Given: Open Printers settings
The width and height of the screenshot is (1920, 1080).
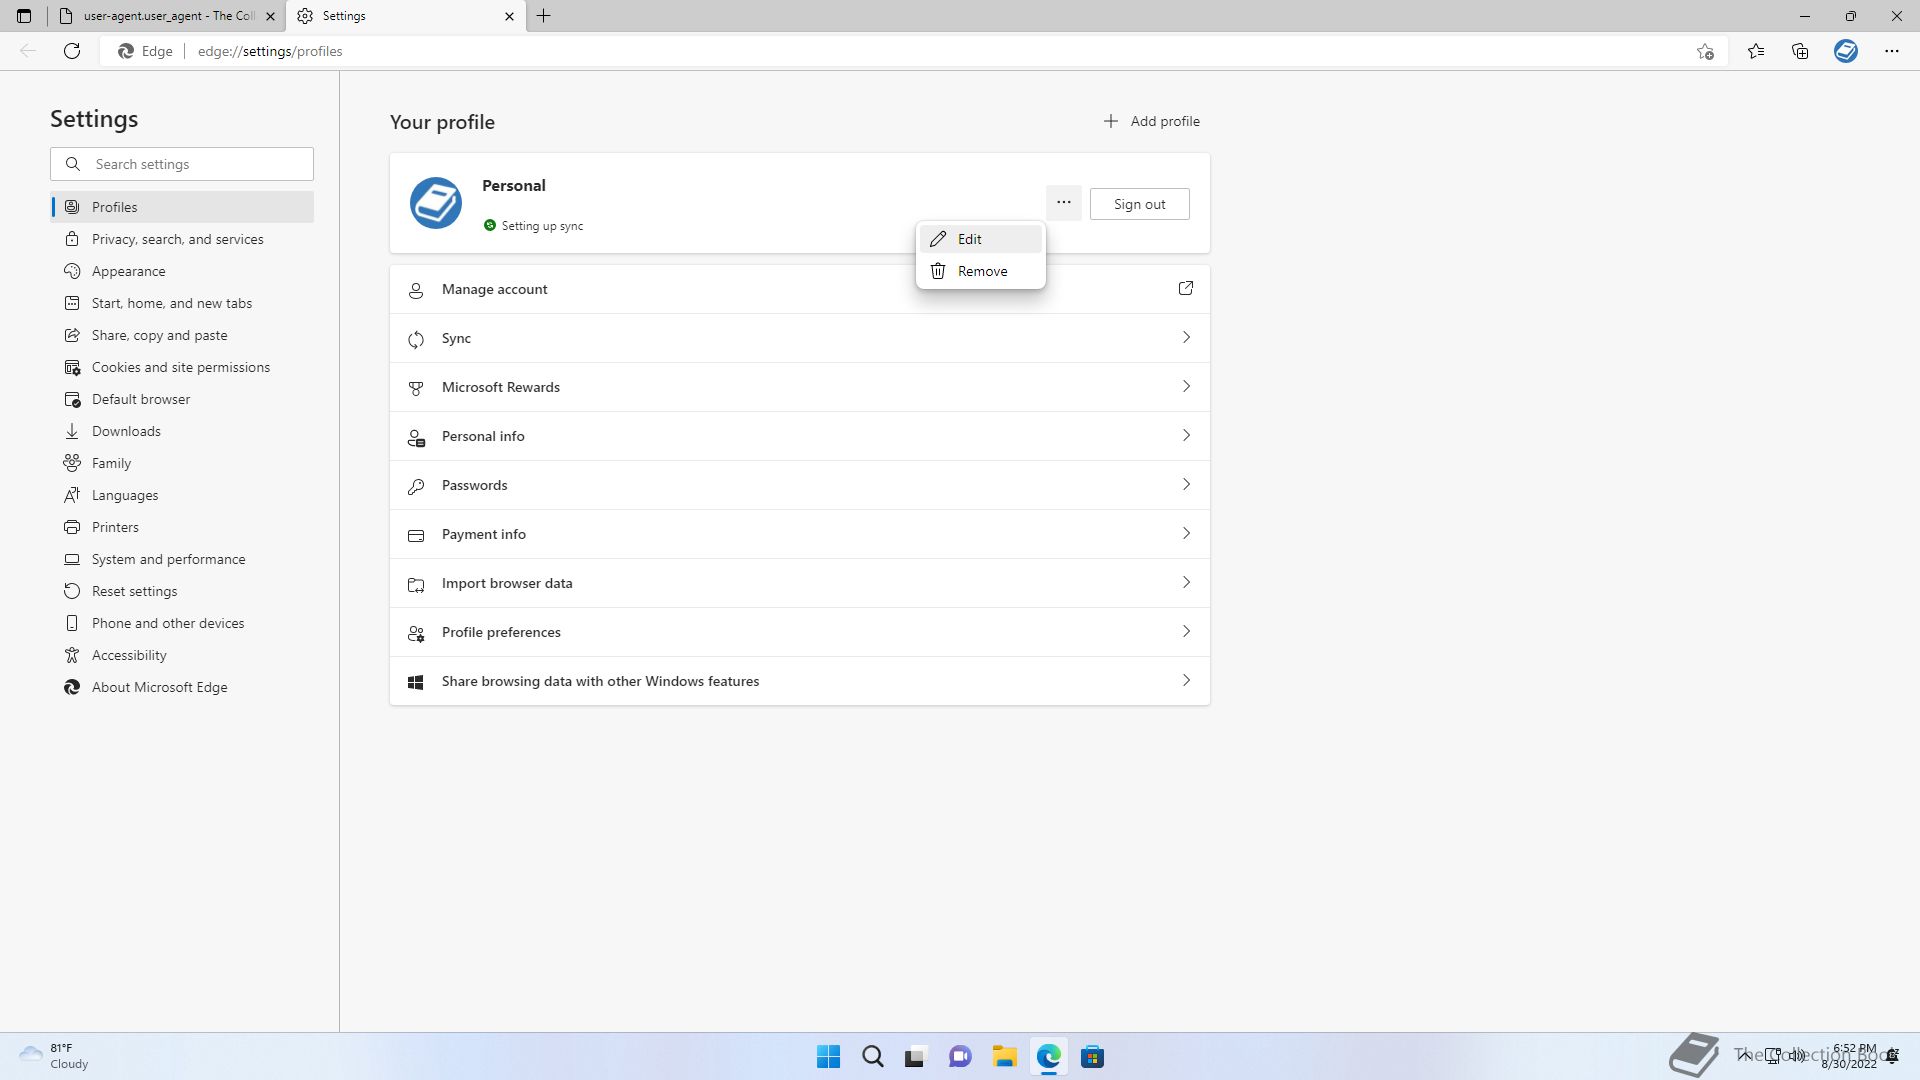Looking at the screenshot, I should pyautogui.click(x=182, y=527).
